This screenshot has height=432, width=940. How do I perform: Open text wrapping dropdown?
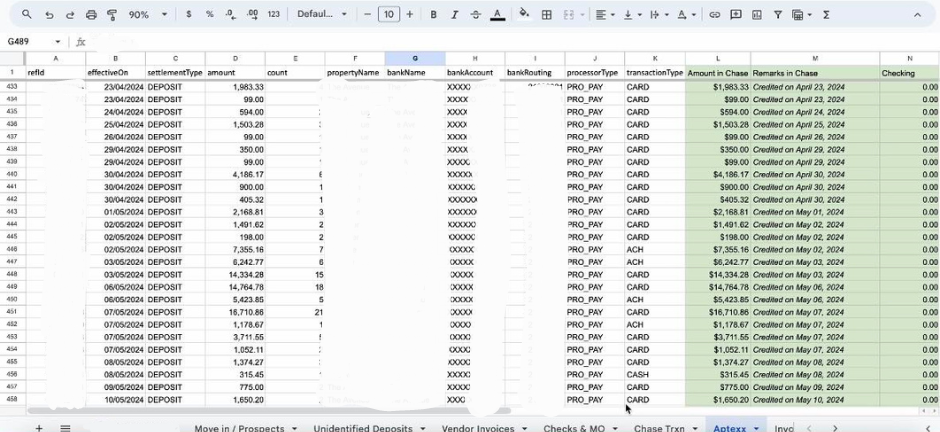tap(659, 14)
